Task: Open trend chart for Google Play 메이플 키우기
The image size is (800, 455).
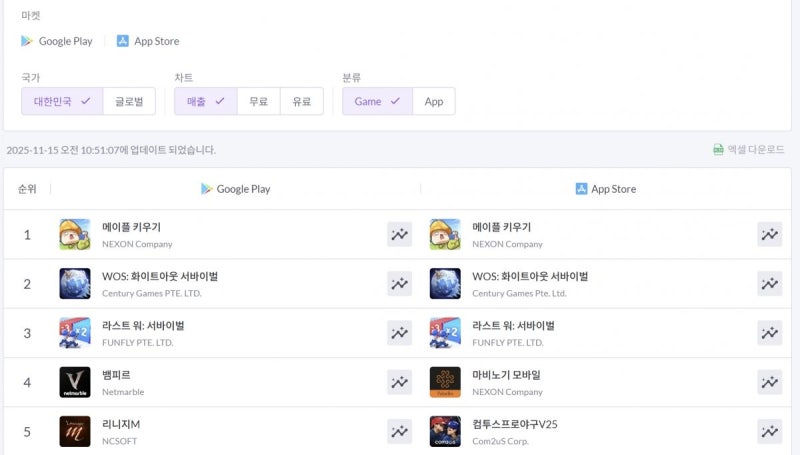Action: tap(399, 235)
